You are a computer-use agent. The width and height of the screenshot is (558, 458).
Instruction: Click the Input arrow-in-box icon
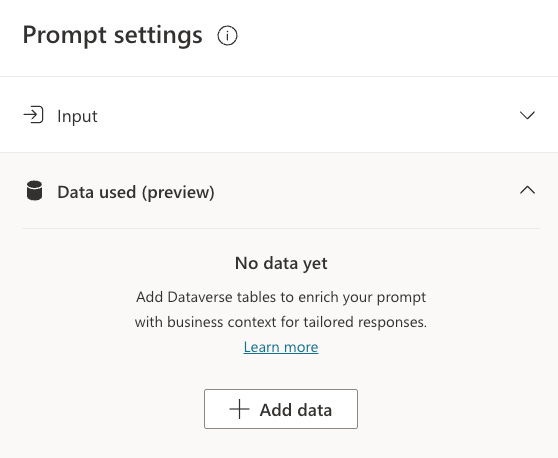[x=33, y=115]
